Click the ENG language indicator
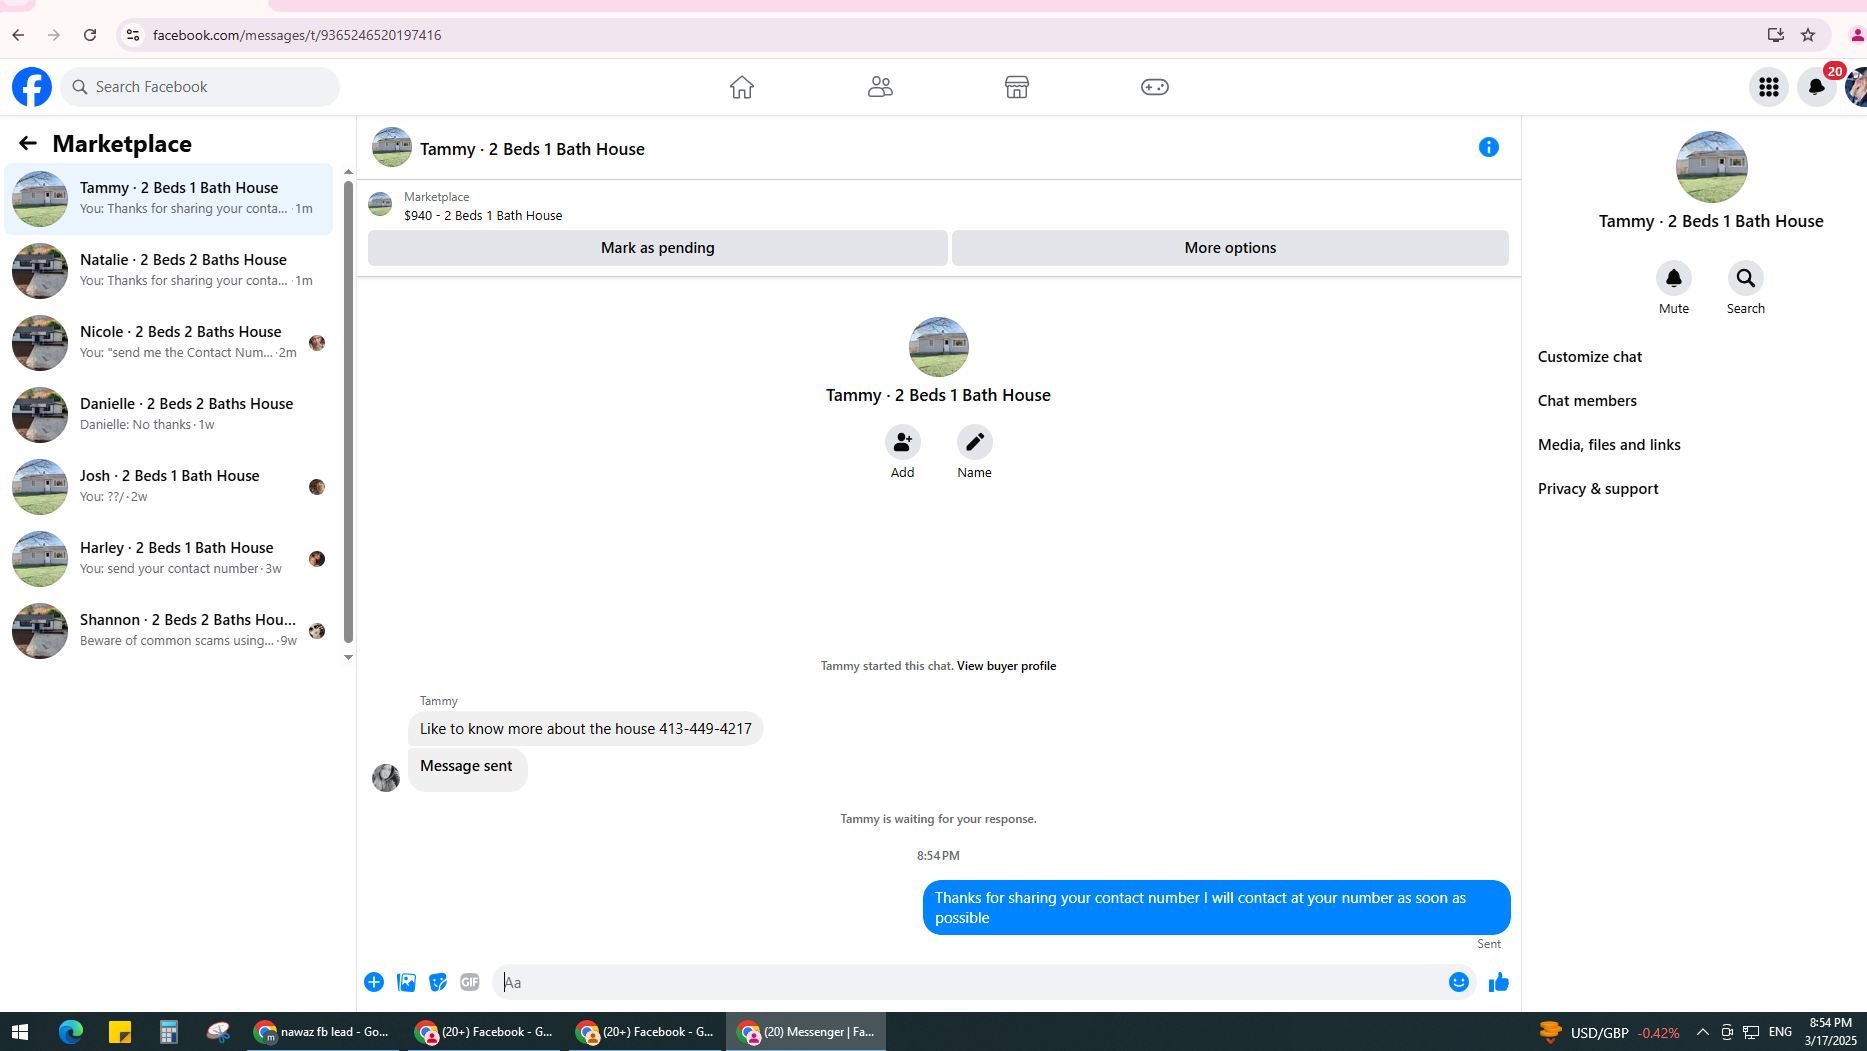Image resolution: width=1867 pixels, height=1051 pixels. [1780, 1032]
